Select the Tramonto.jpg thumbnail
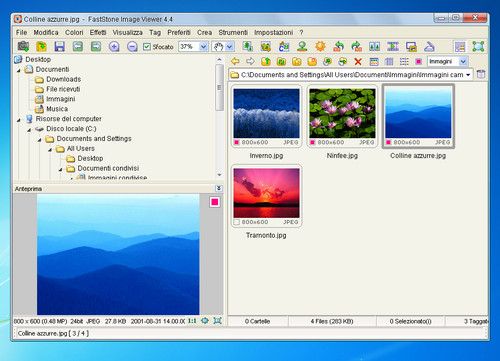The height and width of the screenshot is (361, 500). [266, 196]
